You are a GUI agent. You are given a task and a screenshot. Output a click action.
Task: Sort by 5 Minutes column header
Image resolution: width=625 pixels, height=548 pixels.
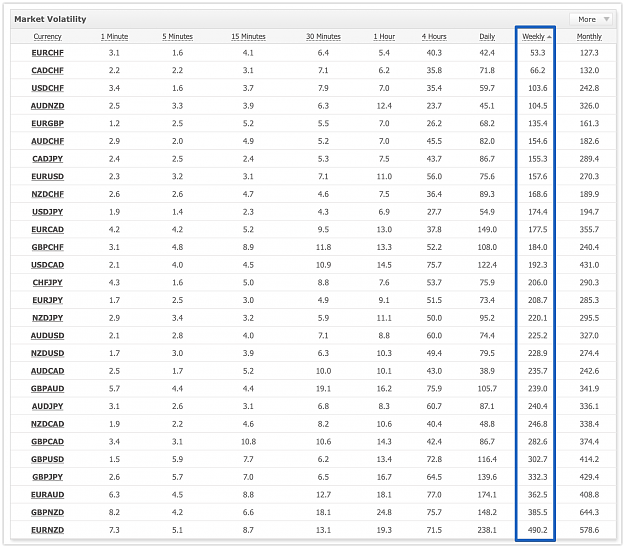[177, 37]
